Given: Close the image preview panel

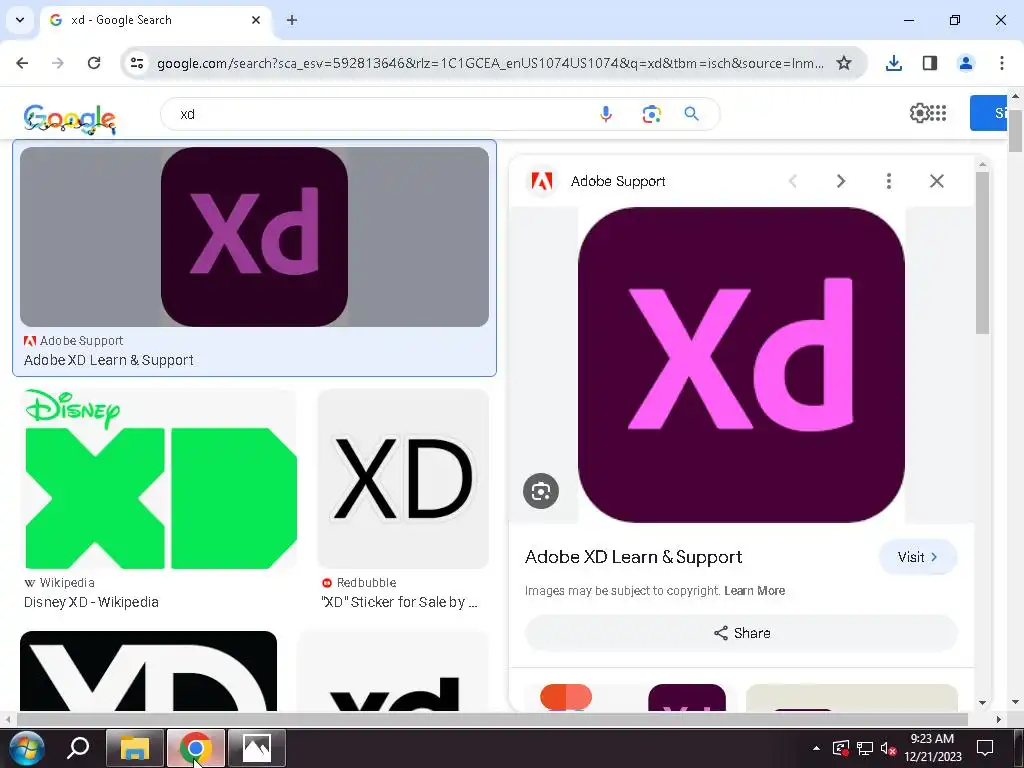Looking at the screenshot, I should 936,181.
